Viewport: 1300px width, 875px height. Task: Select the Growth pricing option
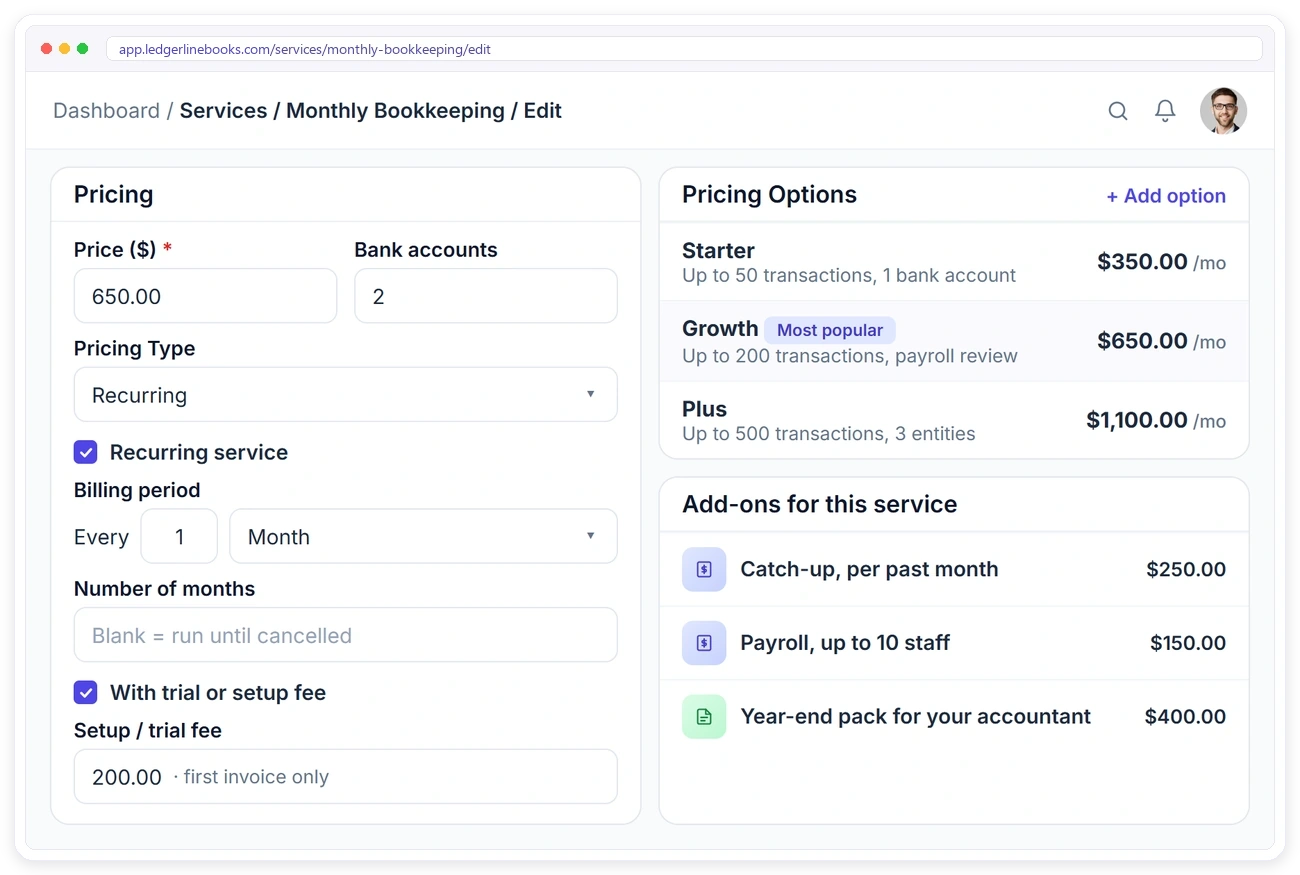tap(954, 342)
